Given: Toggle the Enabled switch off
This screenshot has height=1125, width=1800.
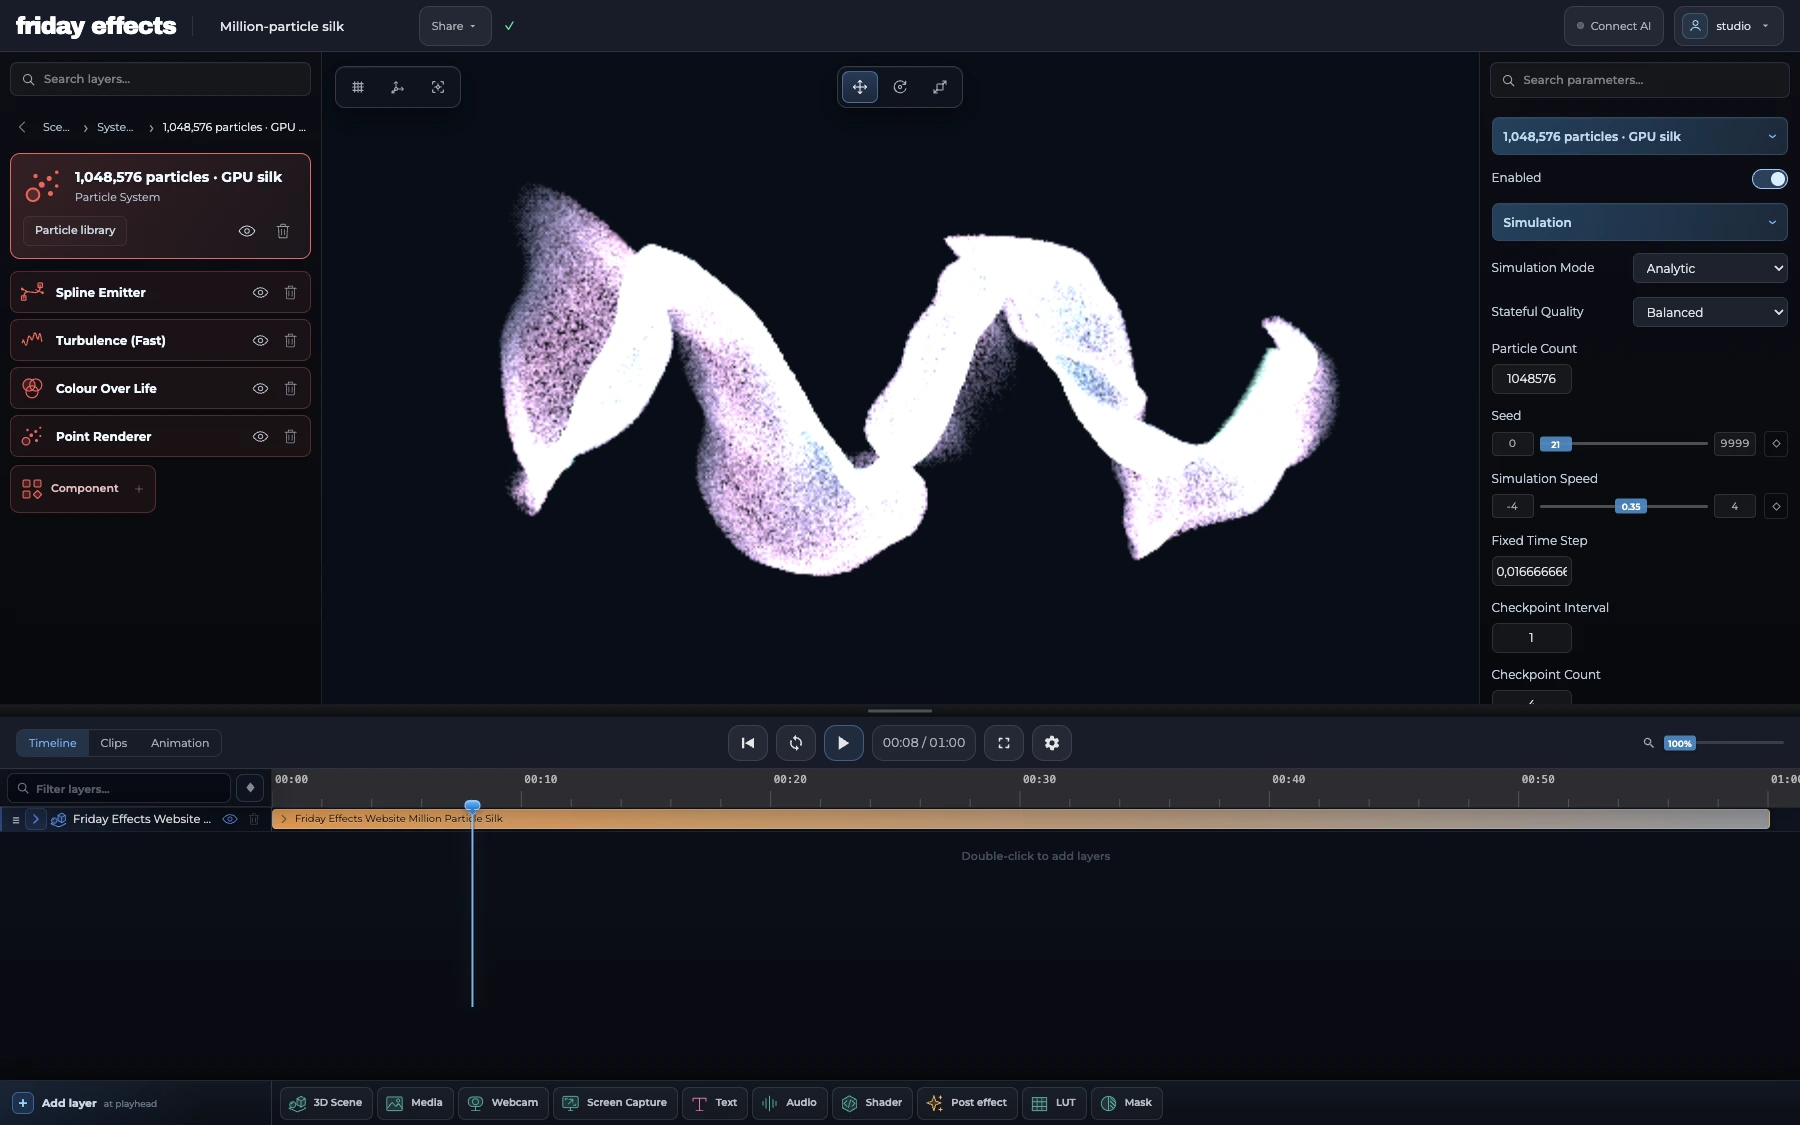Looking at the screenshot, I should click(x=1769, y=179).
